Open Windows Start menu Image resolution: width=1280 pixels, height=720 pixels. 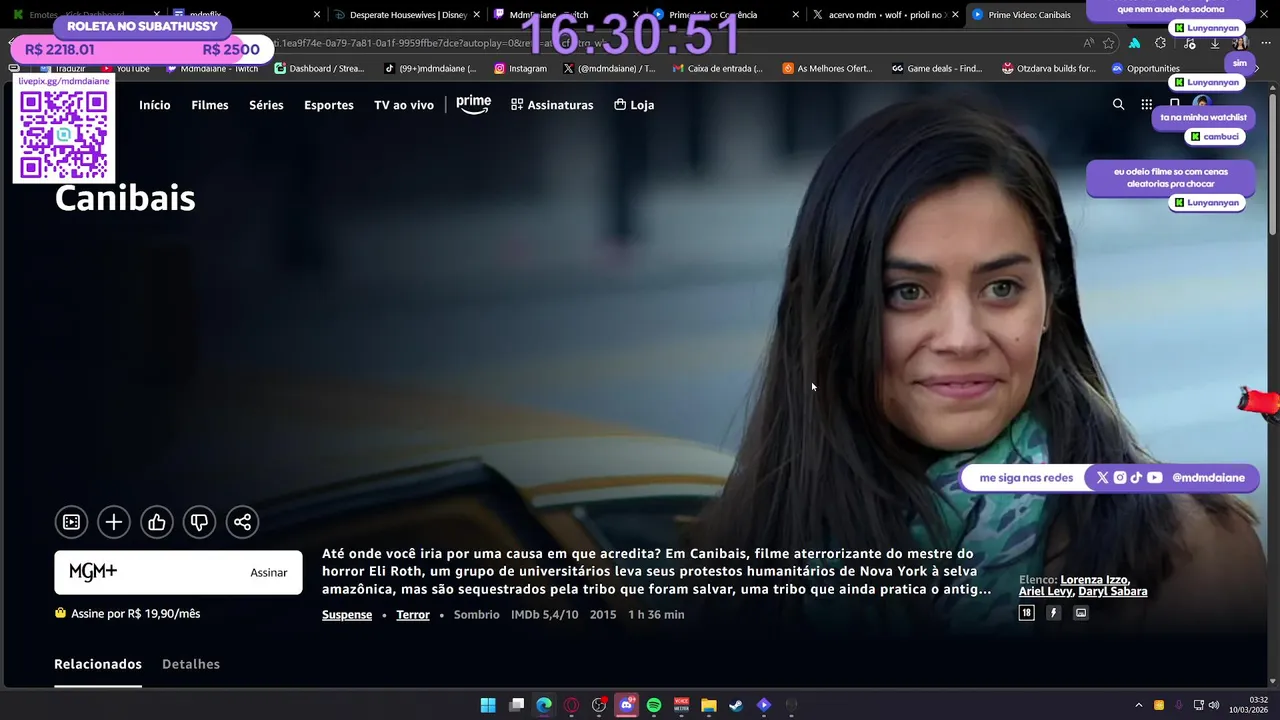coord(488,705)
